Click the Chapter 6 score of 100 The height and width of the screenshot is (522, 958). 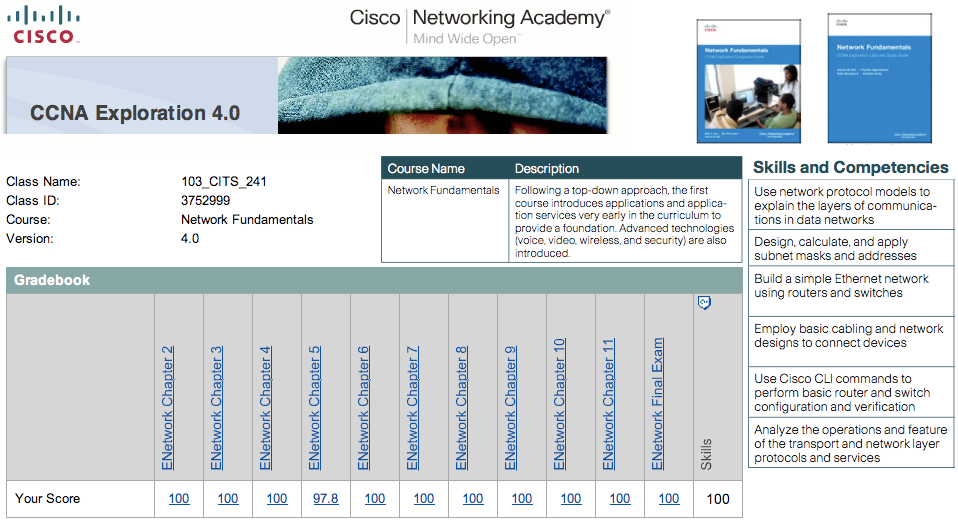point(375,499)
